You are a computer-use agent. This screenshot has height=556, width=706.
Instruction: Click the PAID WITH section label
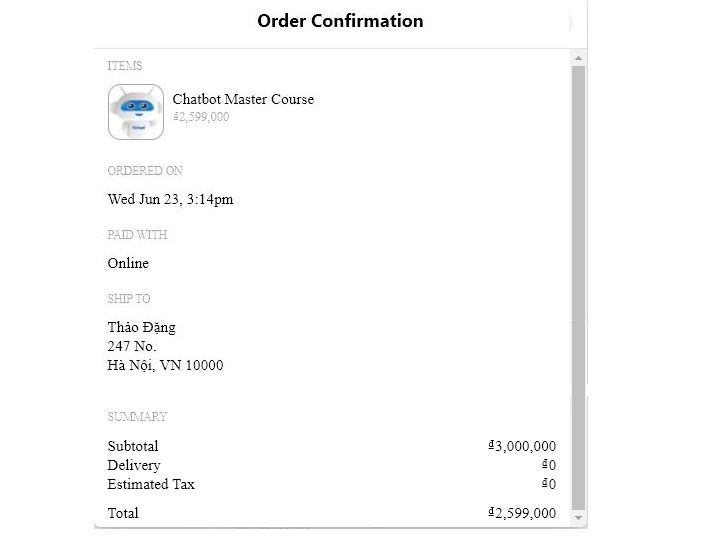[x=137, y=235]
